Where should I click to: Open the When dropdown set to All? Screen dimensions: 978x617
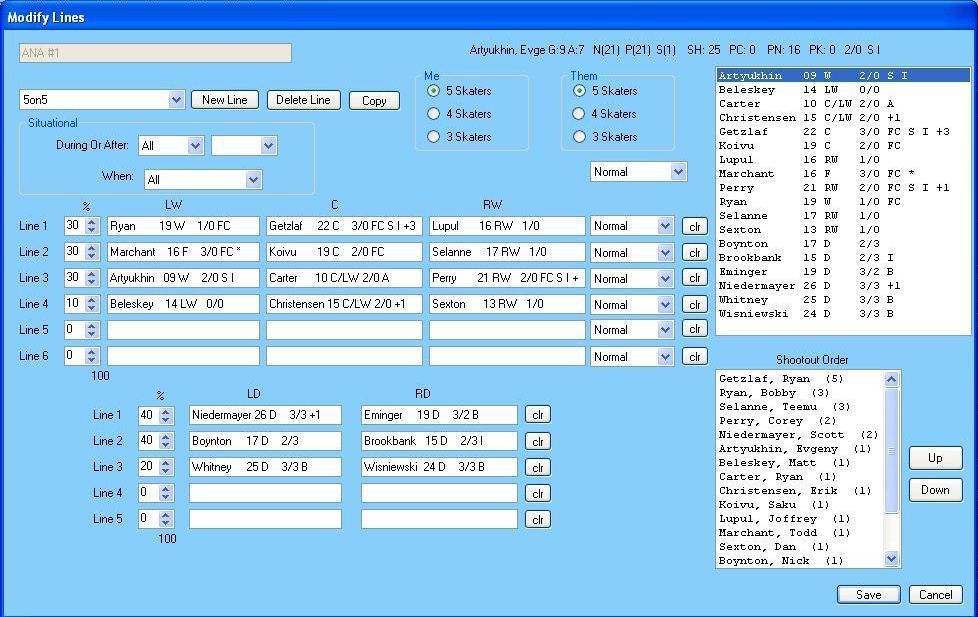coord(253,180)
